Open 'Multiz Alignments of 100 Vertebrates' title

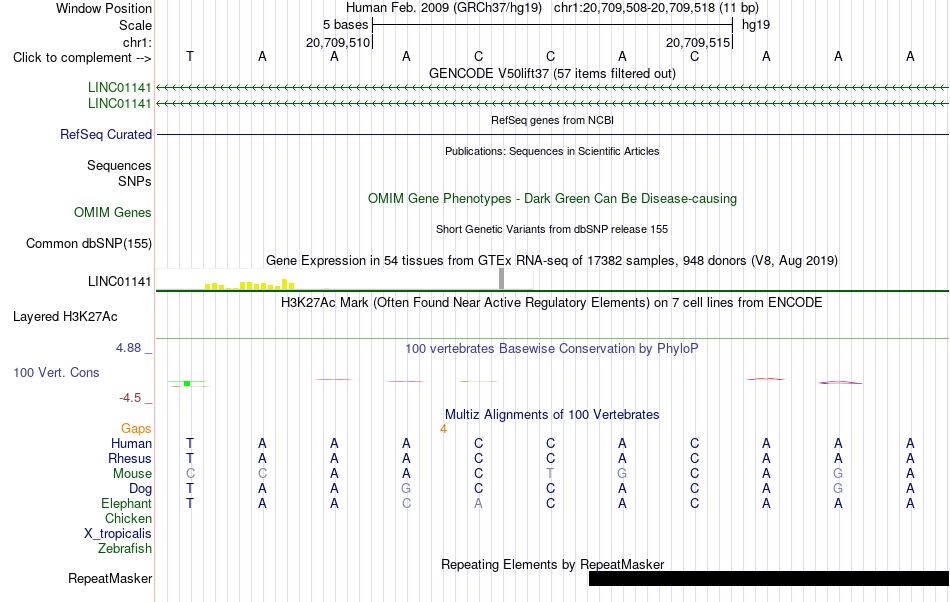[x=552, y=414]
